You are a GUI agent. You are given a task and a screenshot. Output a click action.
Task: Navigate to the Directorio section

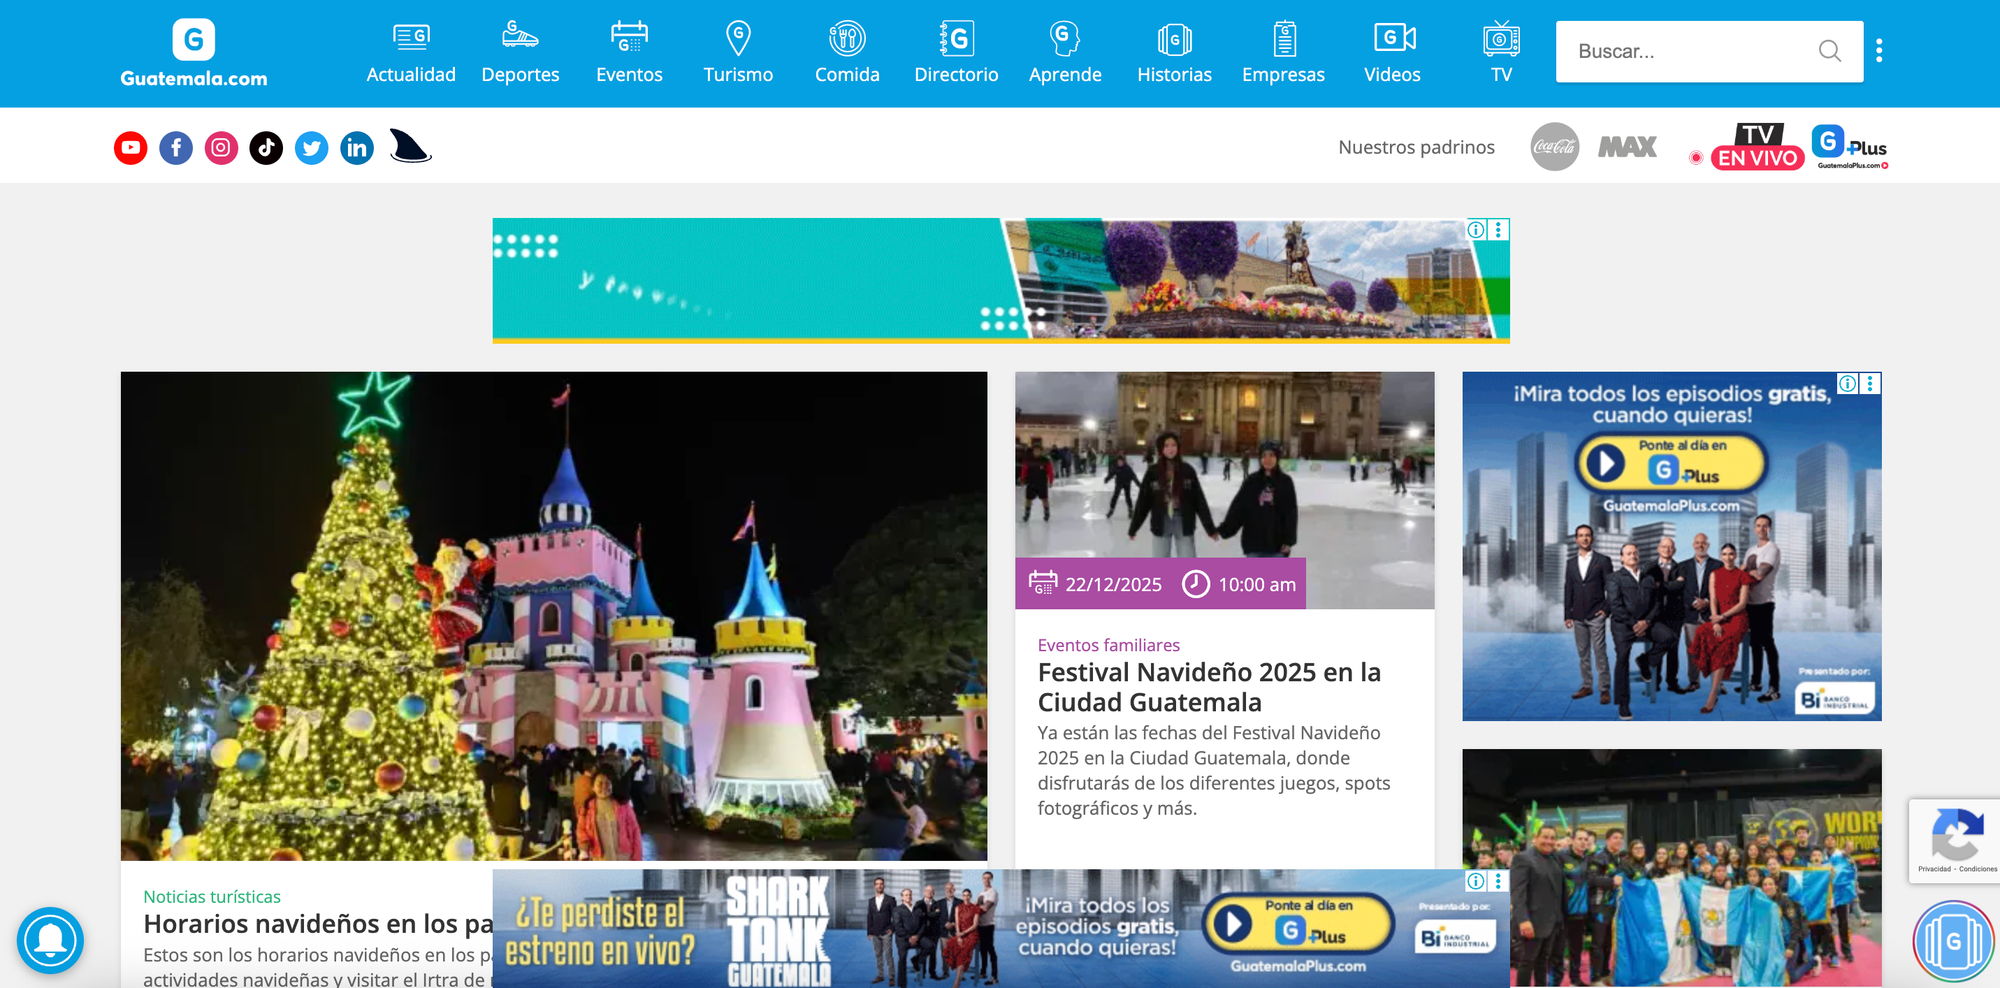click(956, 53)
